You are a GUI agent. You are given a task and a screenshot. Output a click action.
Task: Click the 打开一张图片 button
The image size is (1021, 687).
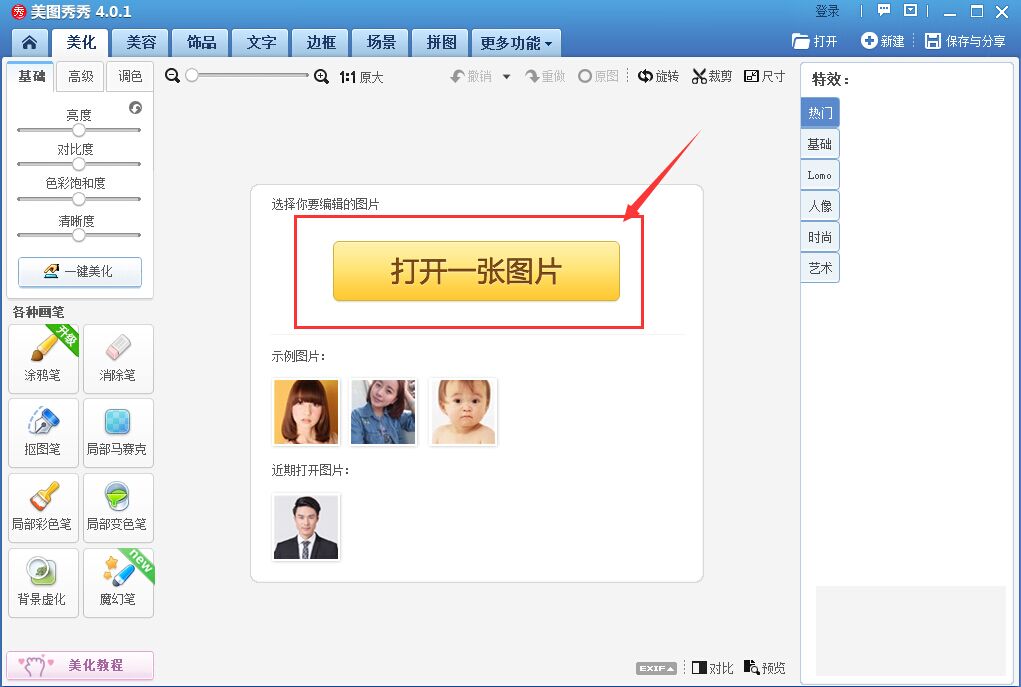pyautogui.click(x=476, y=271)
